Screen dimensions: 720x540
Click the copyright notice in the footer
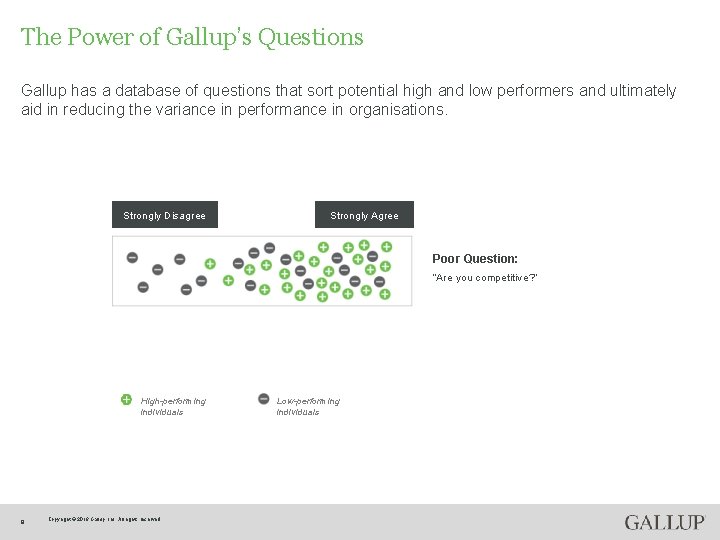tap(104, 519)
